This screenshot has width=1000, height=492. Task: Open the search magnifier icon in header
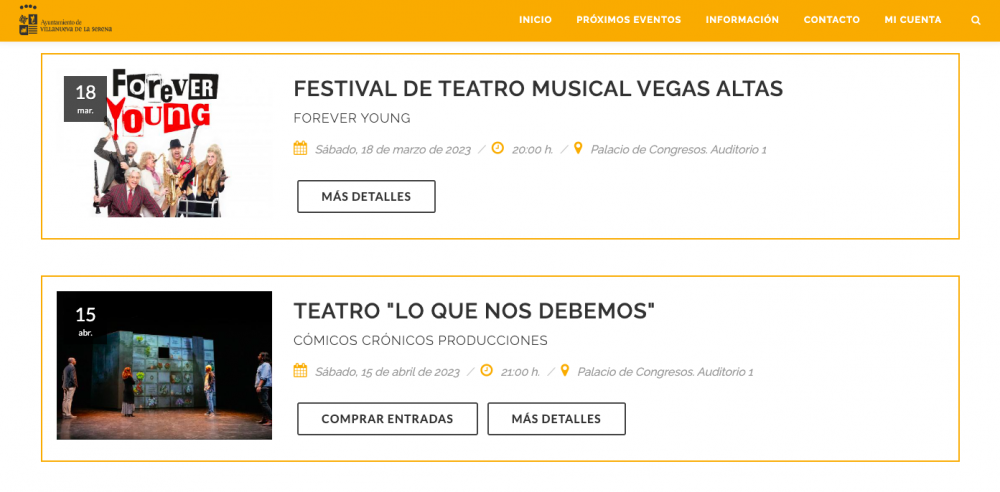[x=975, y=20]
